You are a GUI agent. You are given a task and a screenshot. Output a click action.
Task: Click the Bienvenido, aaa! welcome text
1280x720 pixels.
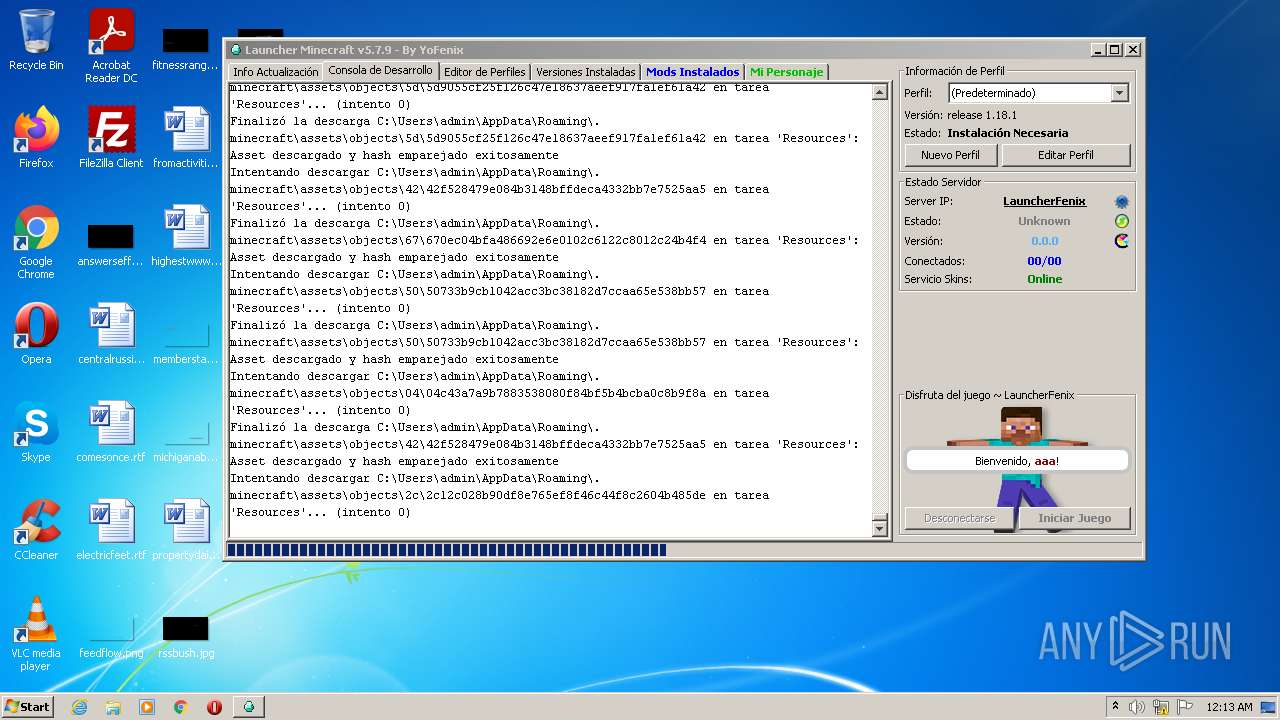pos(1016,461)
